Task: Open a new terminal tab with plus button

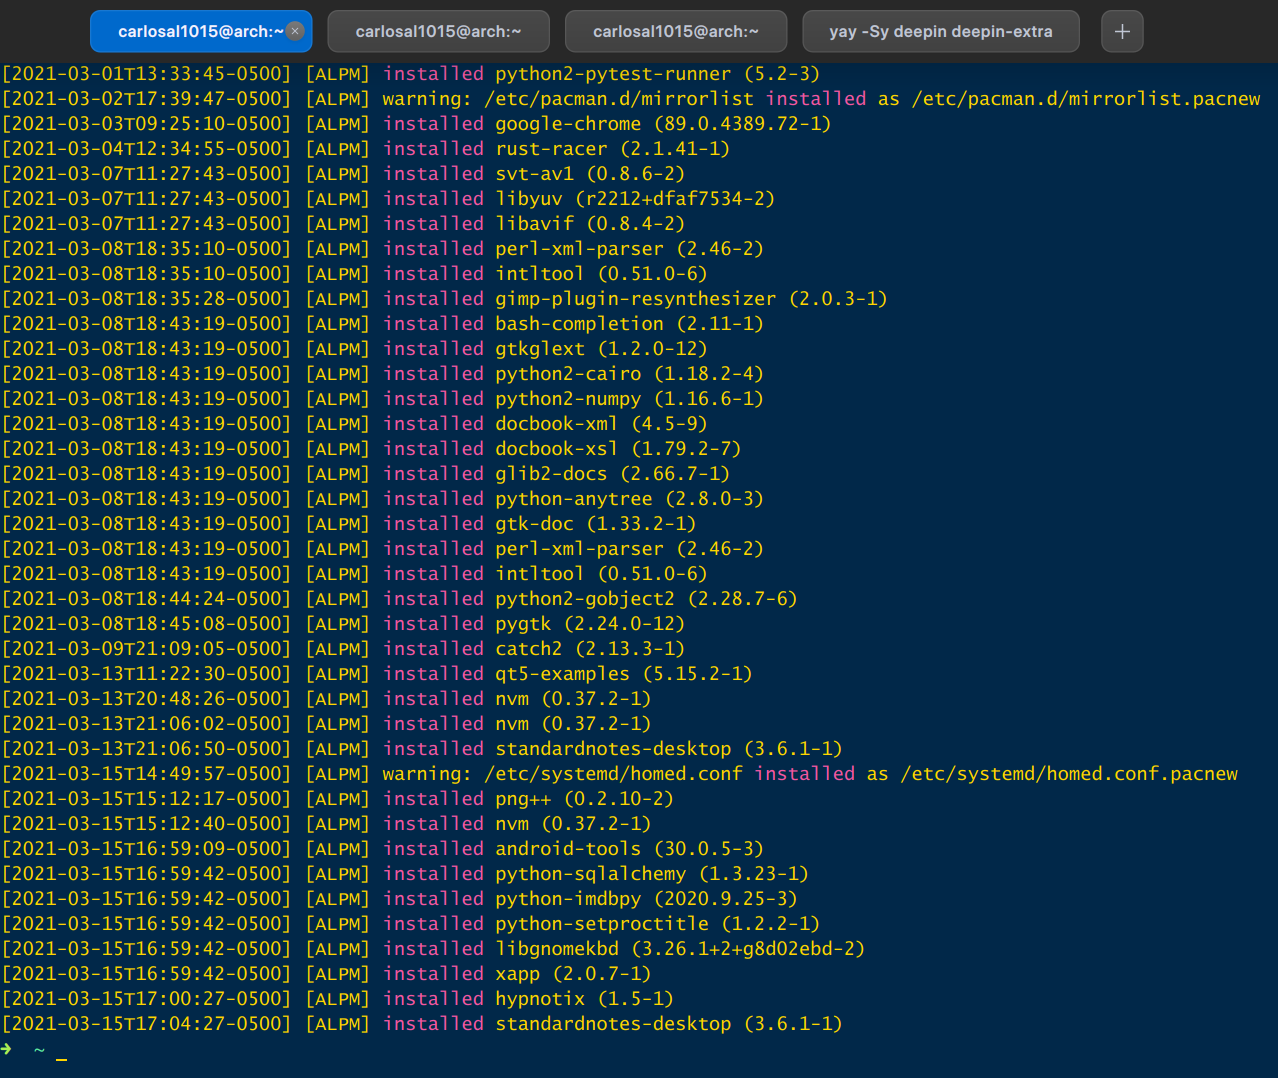Action: [x=1122, y=31]
